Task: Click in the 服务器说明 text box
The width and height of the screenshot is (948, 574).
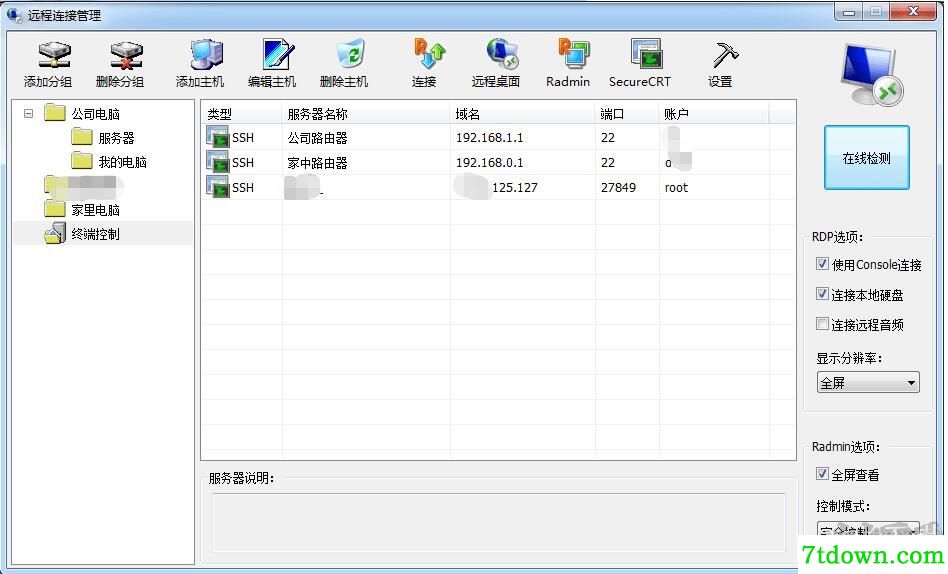Action: [499, 522]
